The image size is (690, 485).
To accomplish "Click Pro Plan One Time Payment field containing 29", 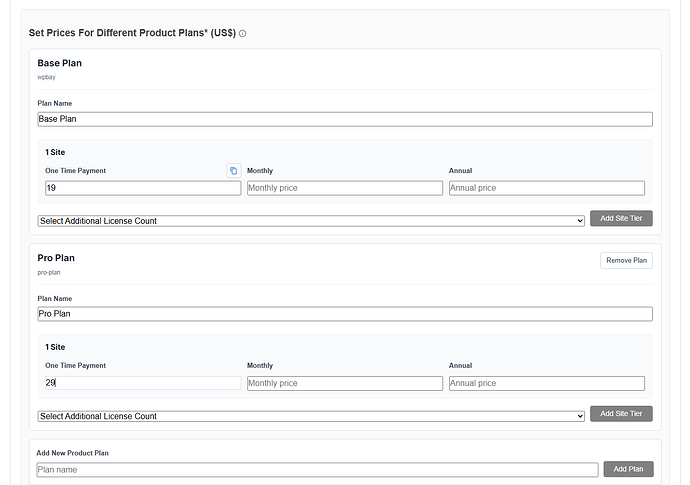I will (143, 383).
